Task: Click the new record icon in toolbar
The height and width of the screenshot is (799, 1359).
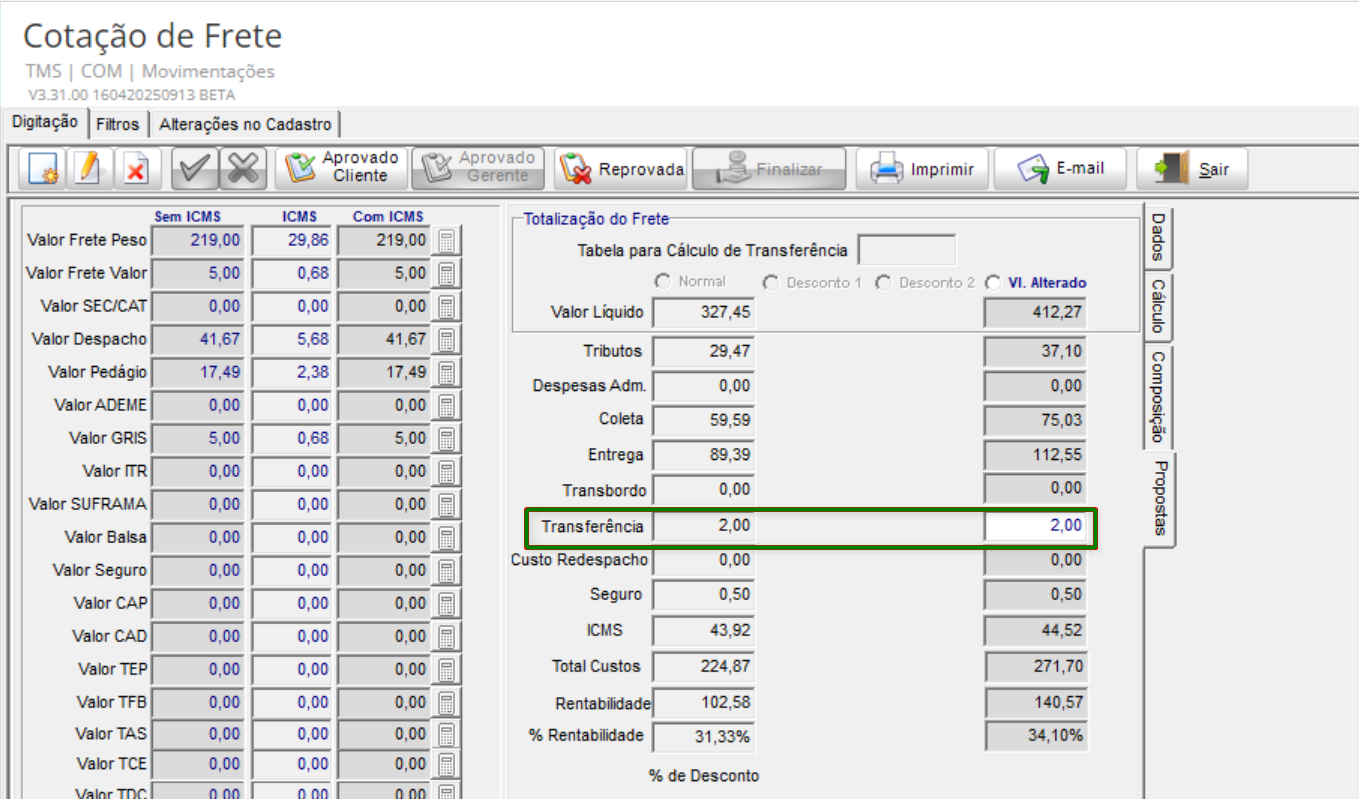Action: [x=43, y=169]
